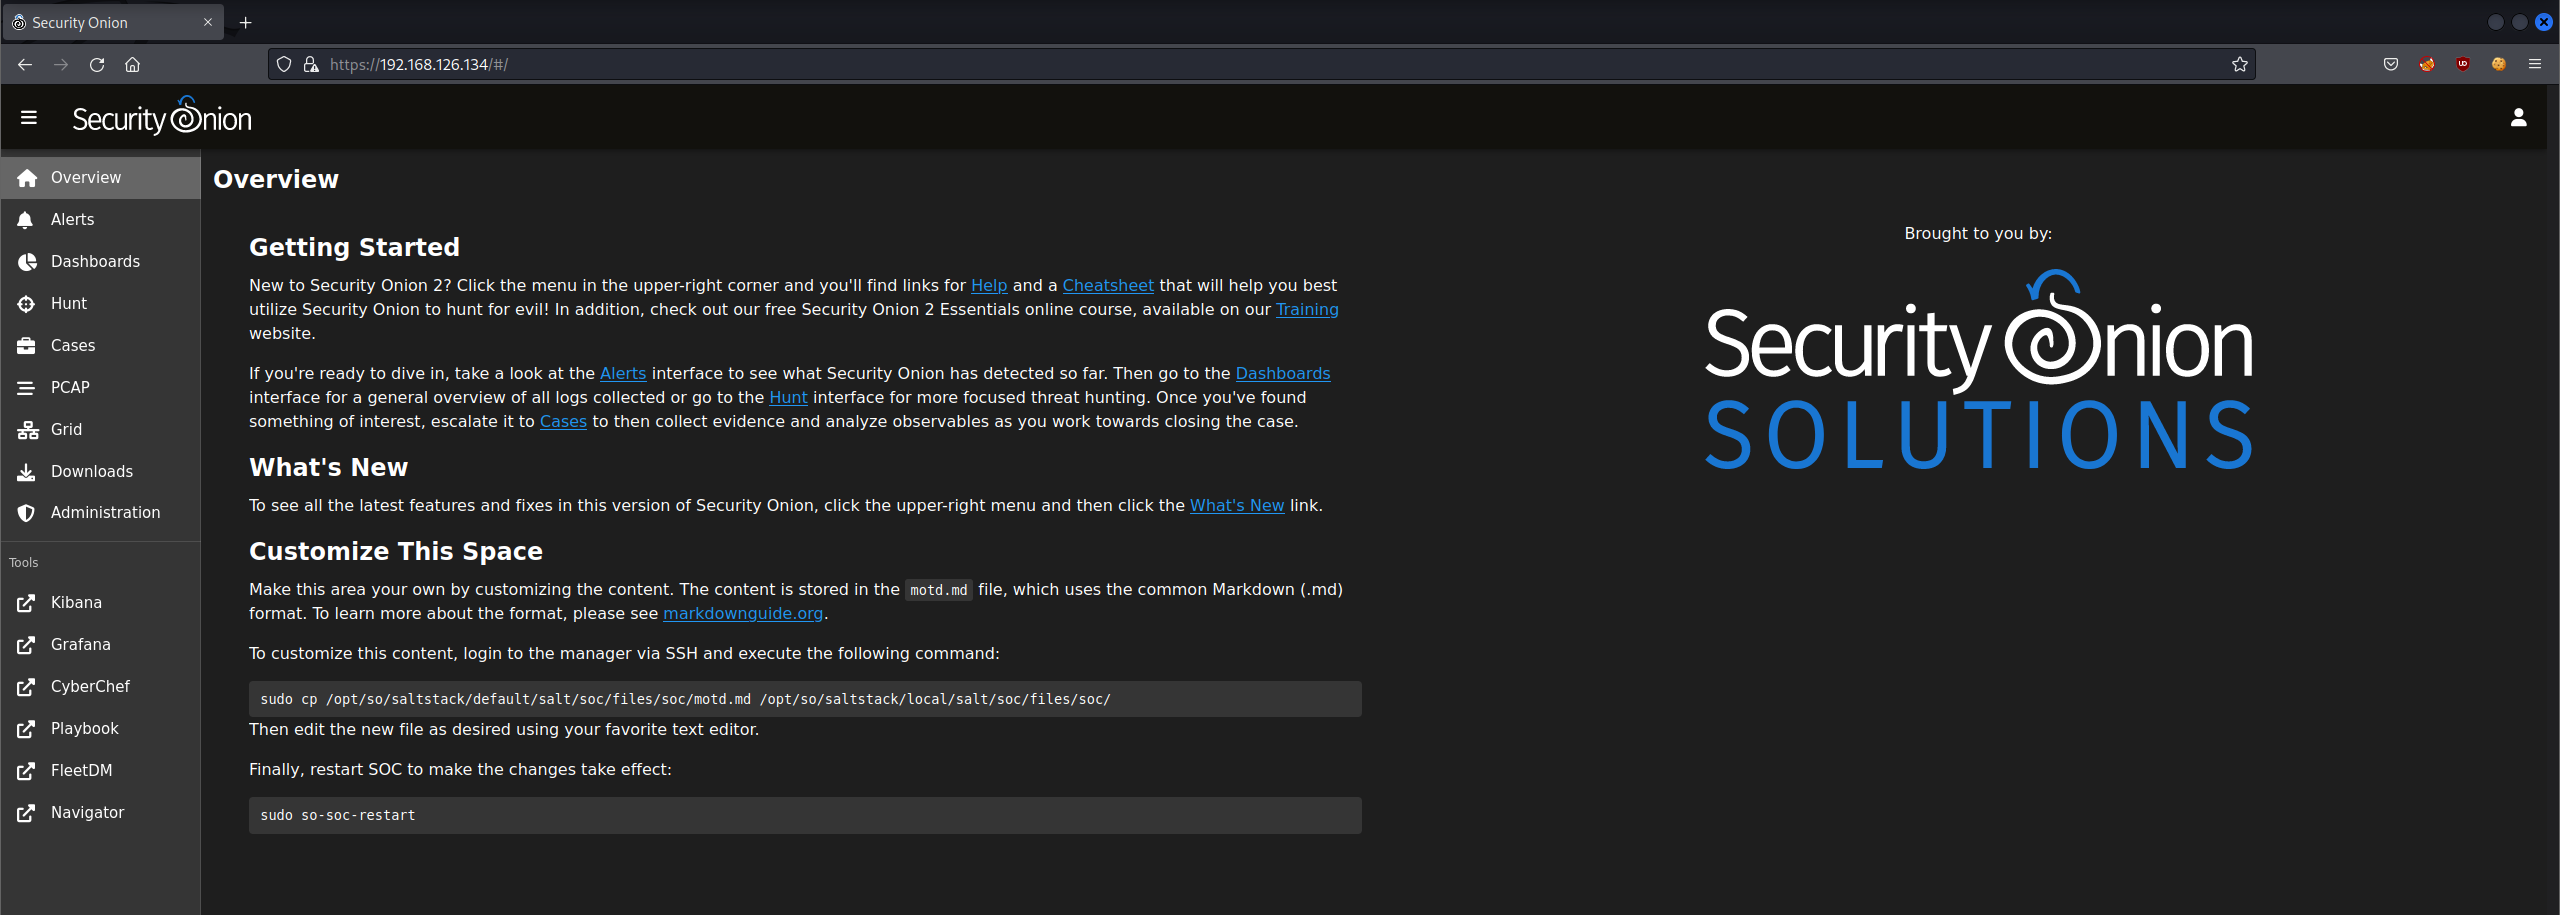Click the Overview home icon
The height and width of the screenshot is (915, 2560).
click(x=27, y=178)
